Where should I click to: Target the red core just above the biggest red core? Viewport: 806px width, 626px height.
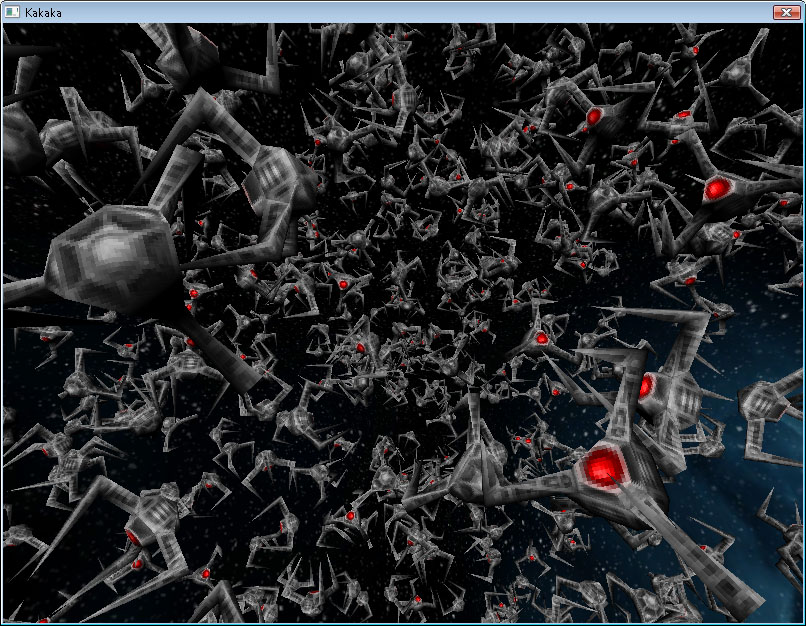tap(646, 386)
